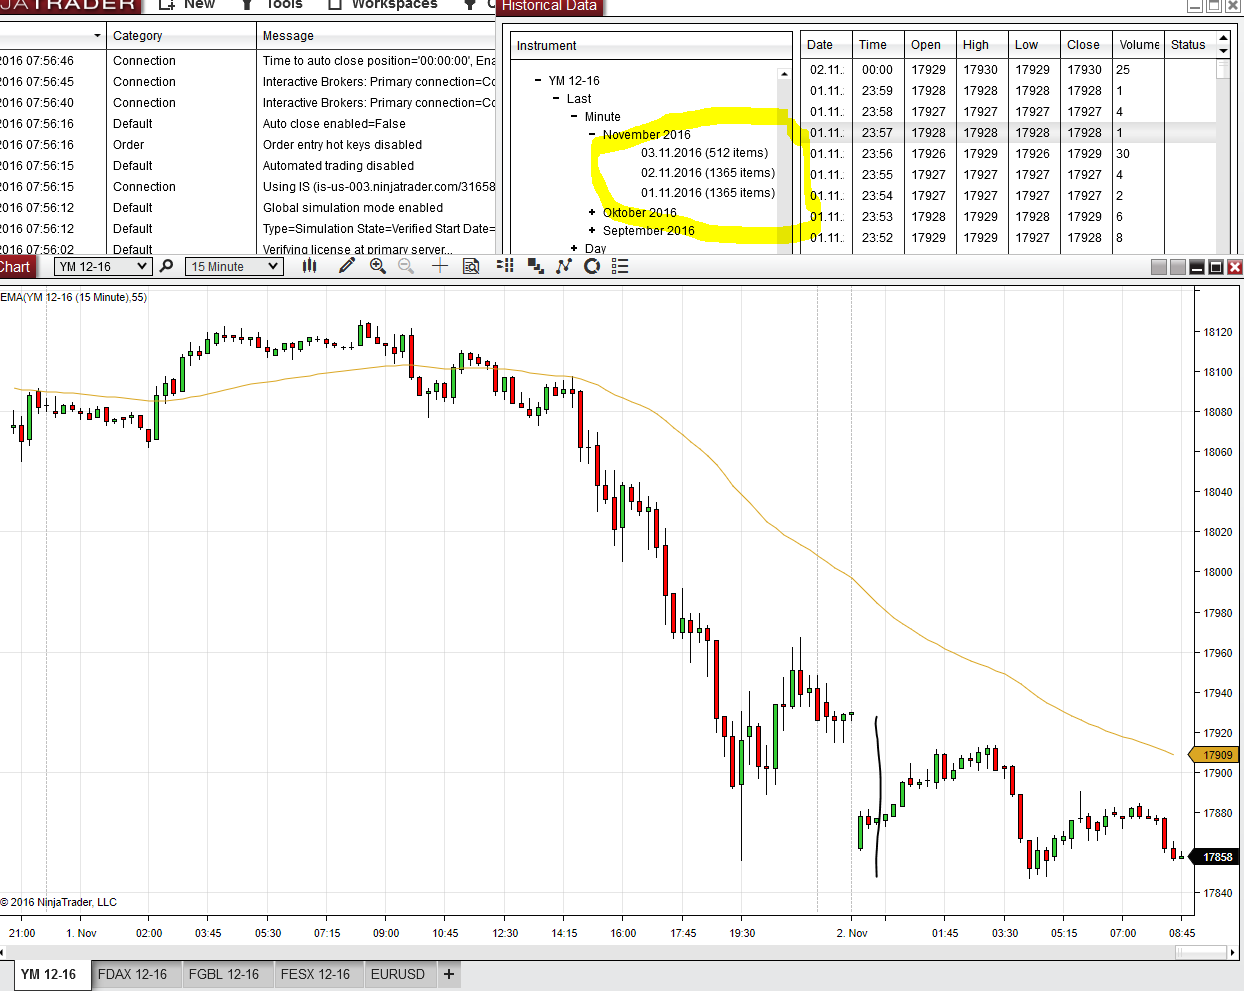Expand the Day tree node
This screenshot has width=1244, height=991.
coord(574,249)
